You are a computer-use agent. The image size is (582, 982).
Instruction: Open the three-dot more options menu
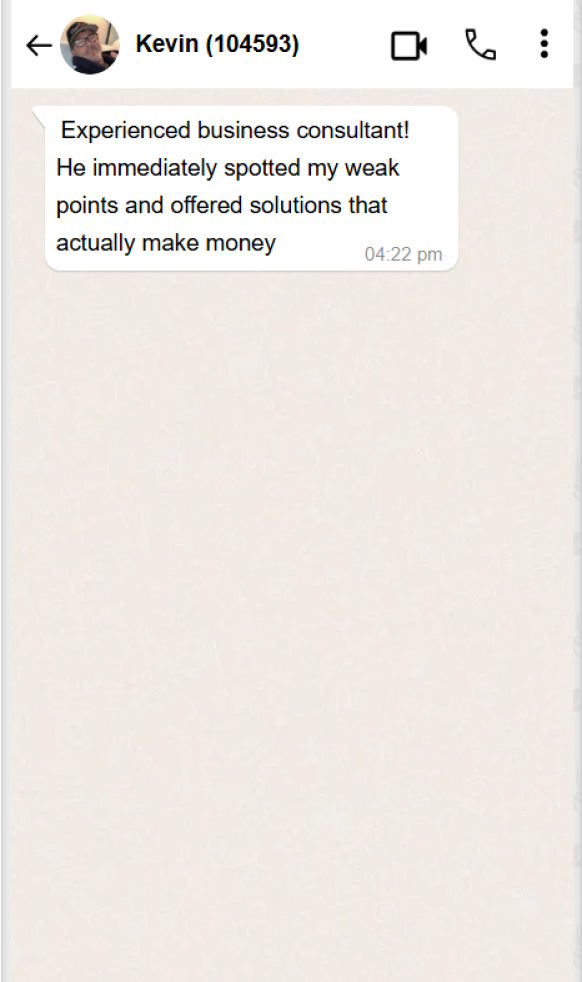tap(544, 44)
